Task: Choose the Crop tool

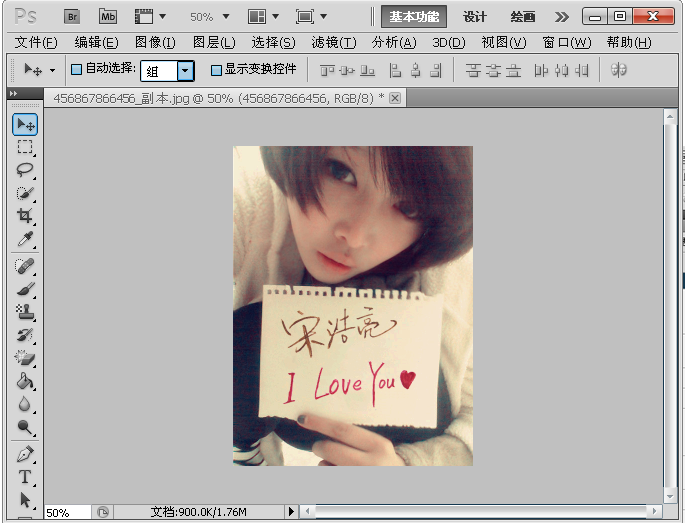Action: (25, 216)
